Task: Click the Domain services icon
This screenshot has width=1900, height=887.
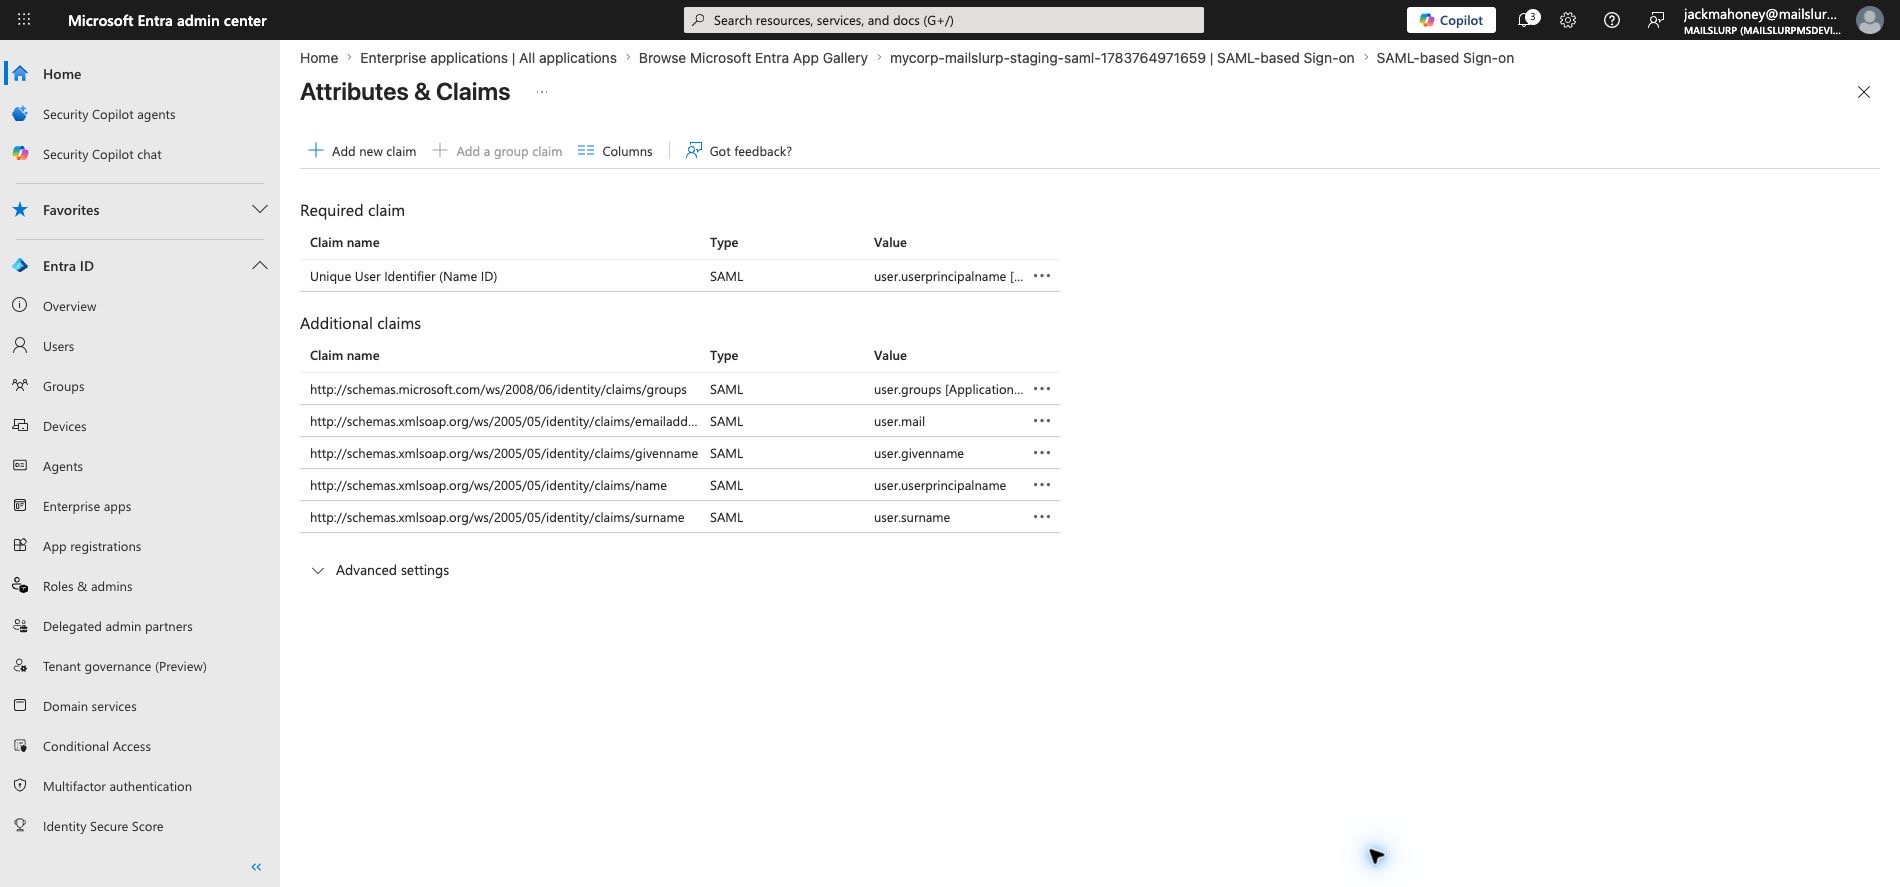Action: (x=20, y=706)
